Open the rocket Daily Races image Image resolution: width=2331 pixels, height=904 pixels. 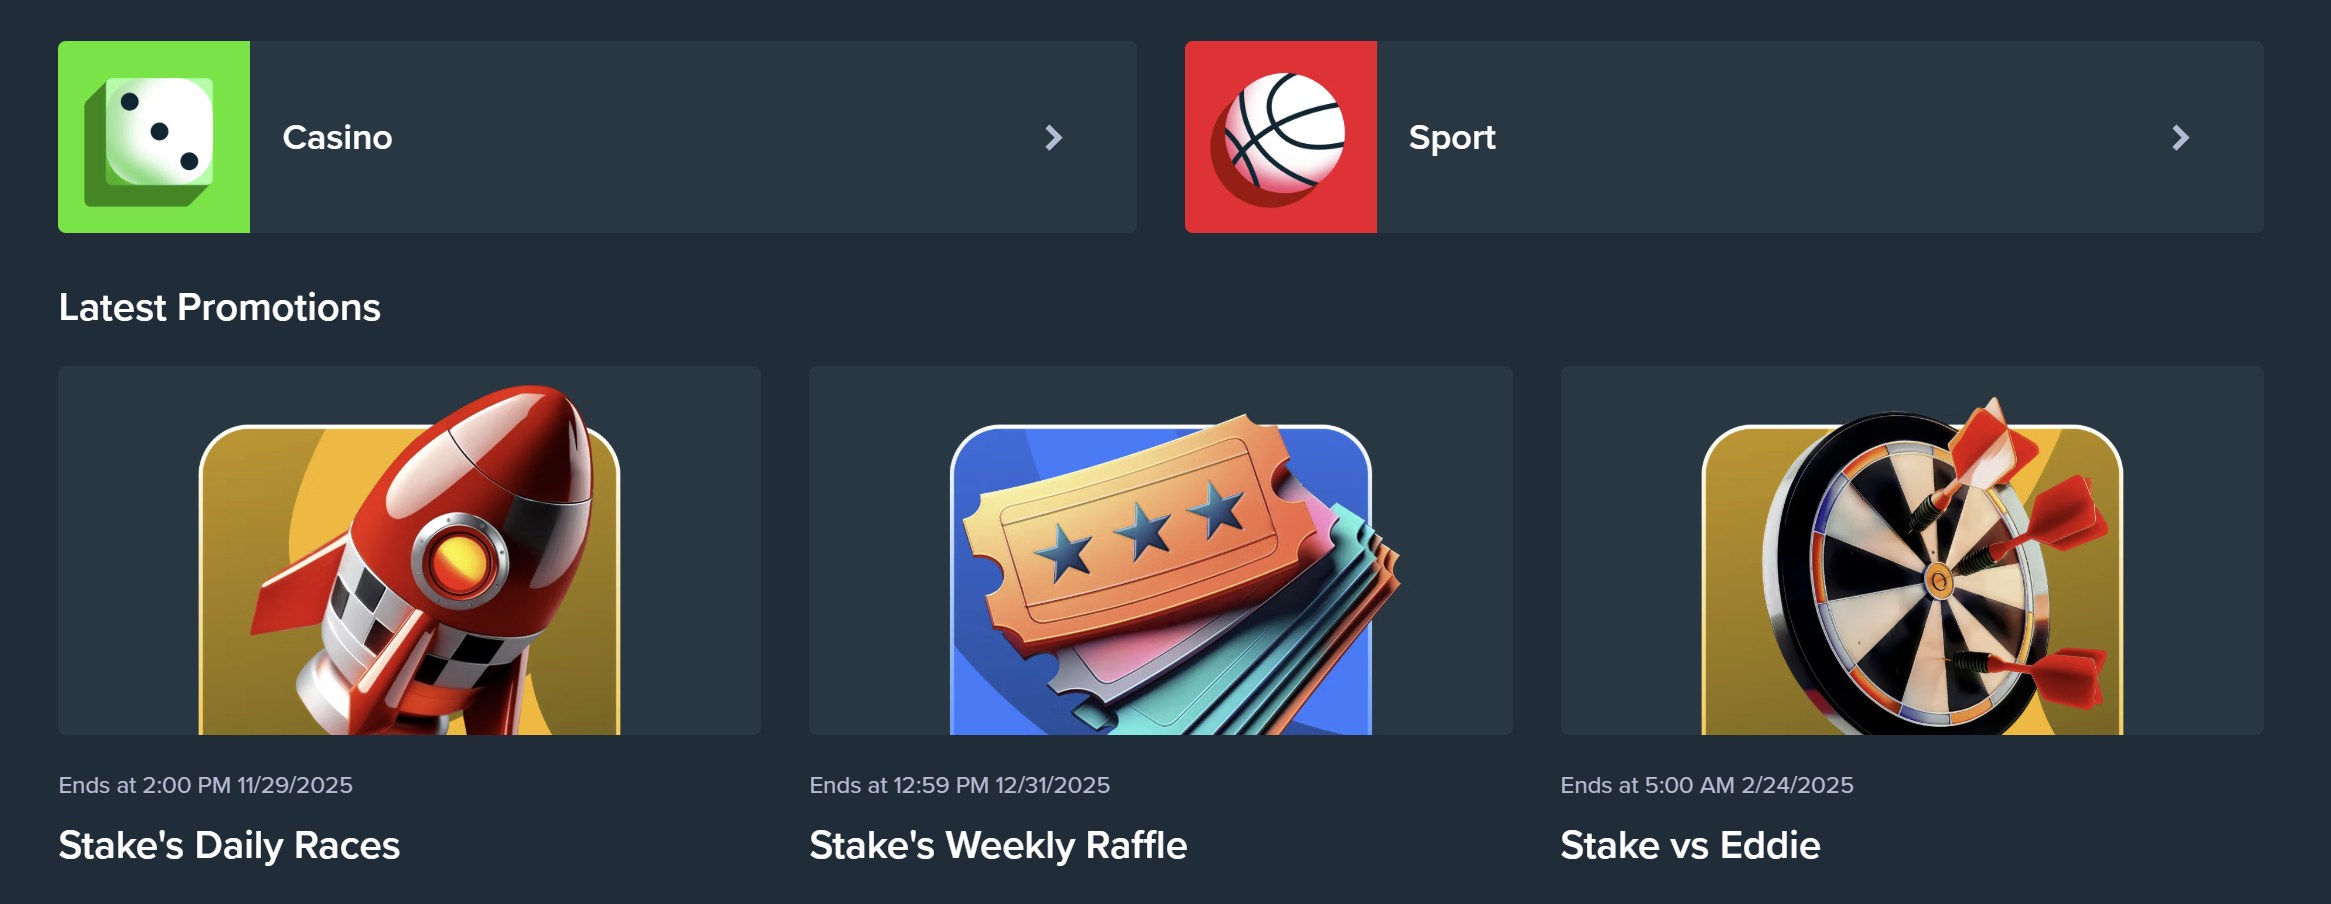click(409, 551)
